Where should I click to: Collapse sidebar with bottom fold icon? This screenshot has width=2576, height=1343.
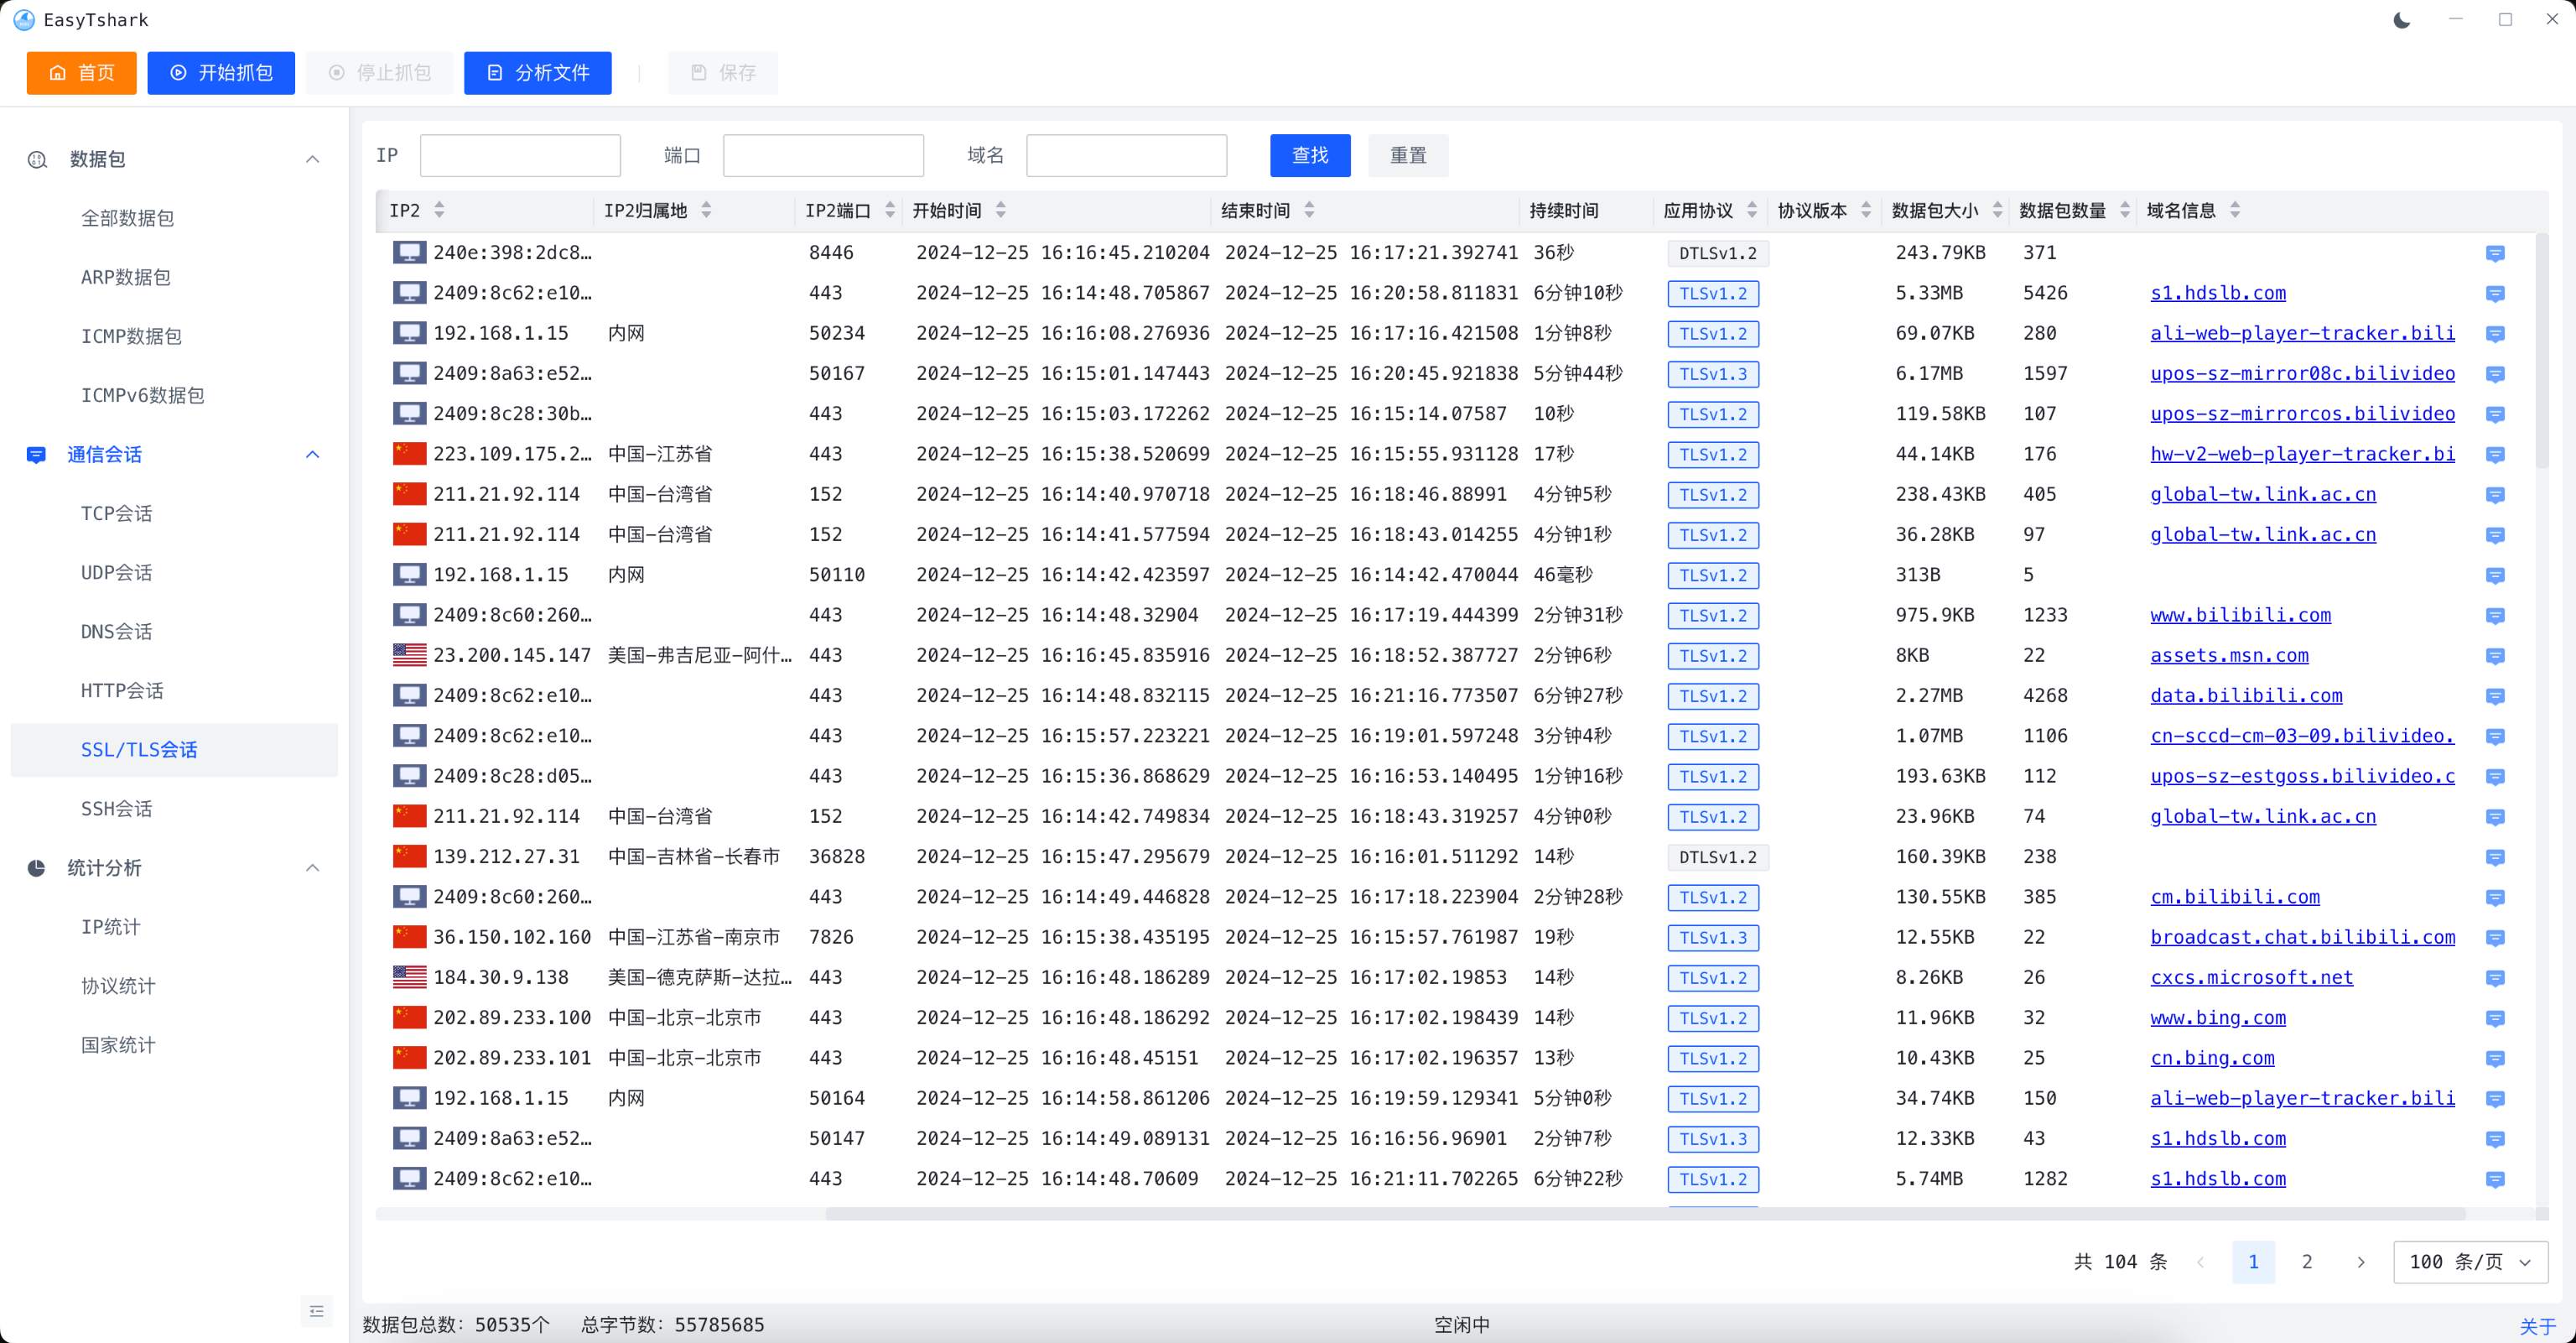(316, 1310)
